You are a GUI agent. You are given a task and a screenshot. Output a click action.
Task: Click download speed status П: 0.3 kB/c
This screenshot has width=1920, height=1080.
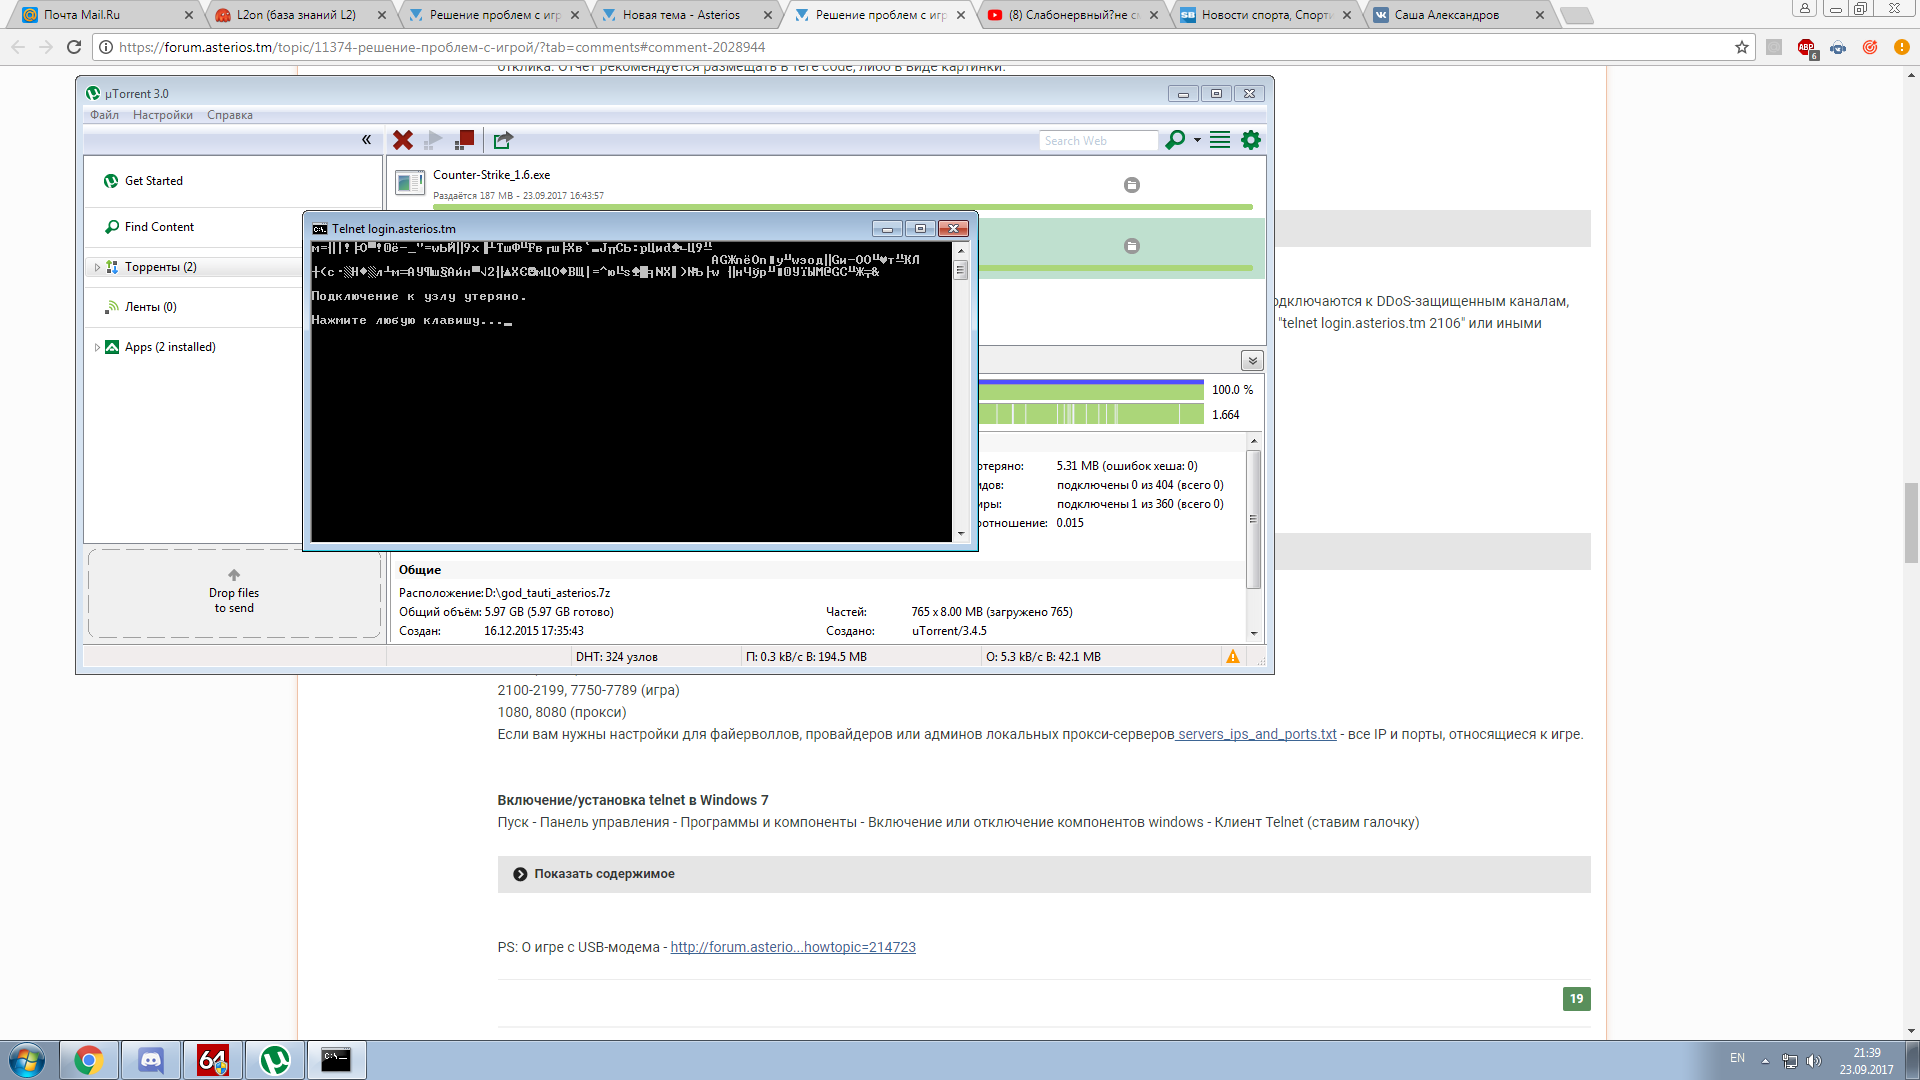coord(806,657)
